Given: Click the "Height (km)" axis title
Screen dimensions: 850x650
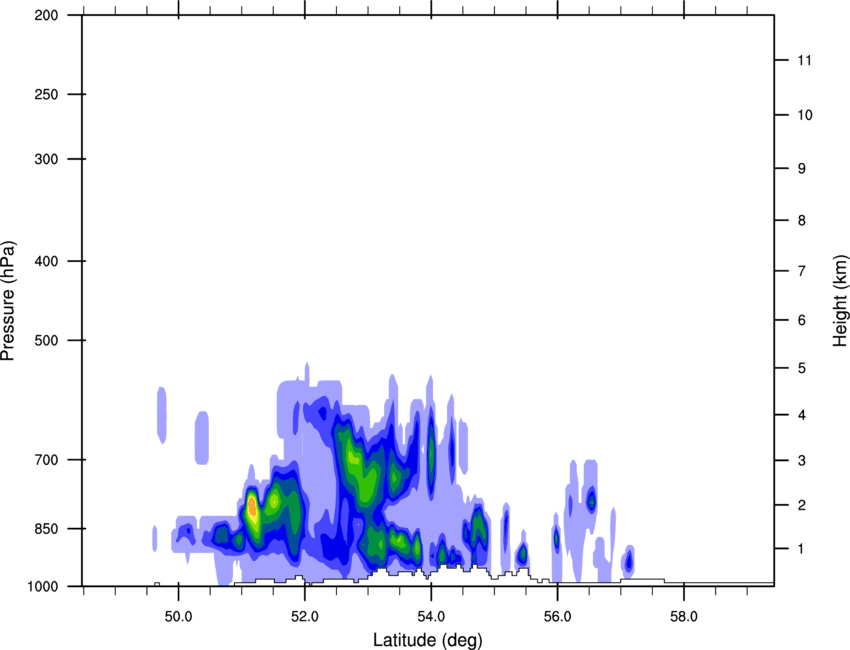Looking at the screenshot, I should (x=839, y=300).
